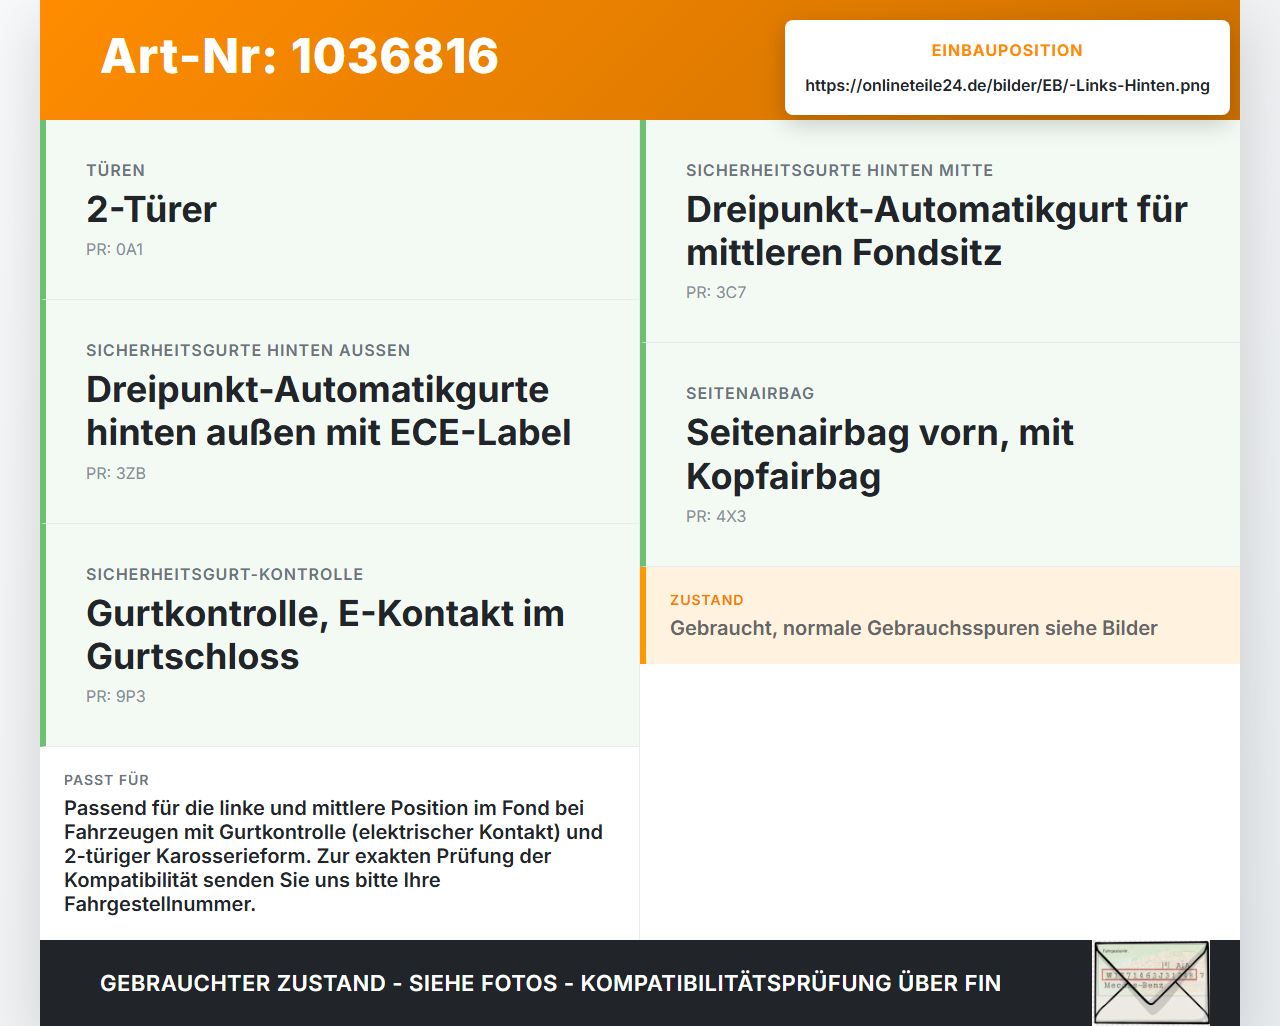
Task: Select the 2-Türer value
Action: click(151, 209)
